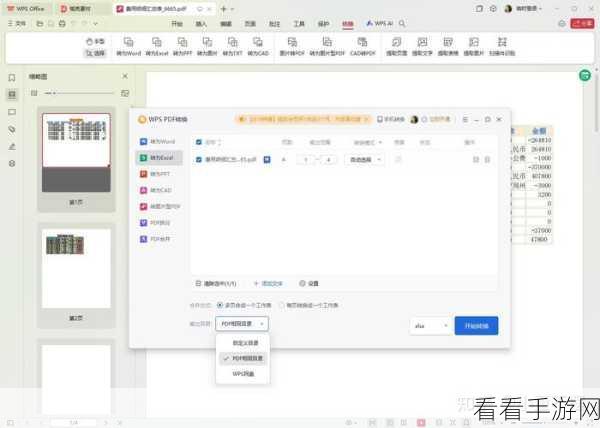Click the Convert to Excel ribbon icon
Screen dimensions: 600x428
(x=157, y=46)
